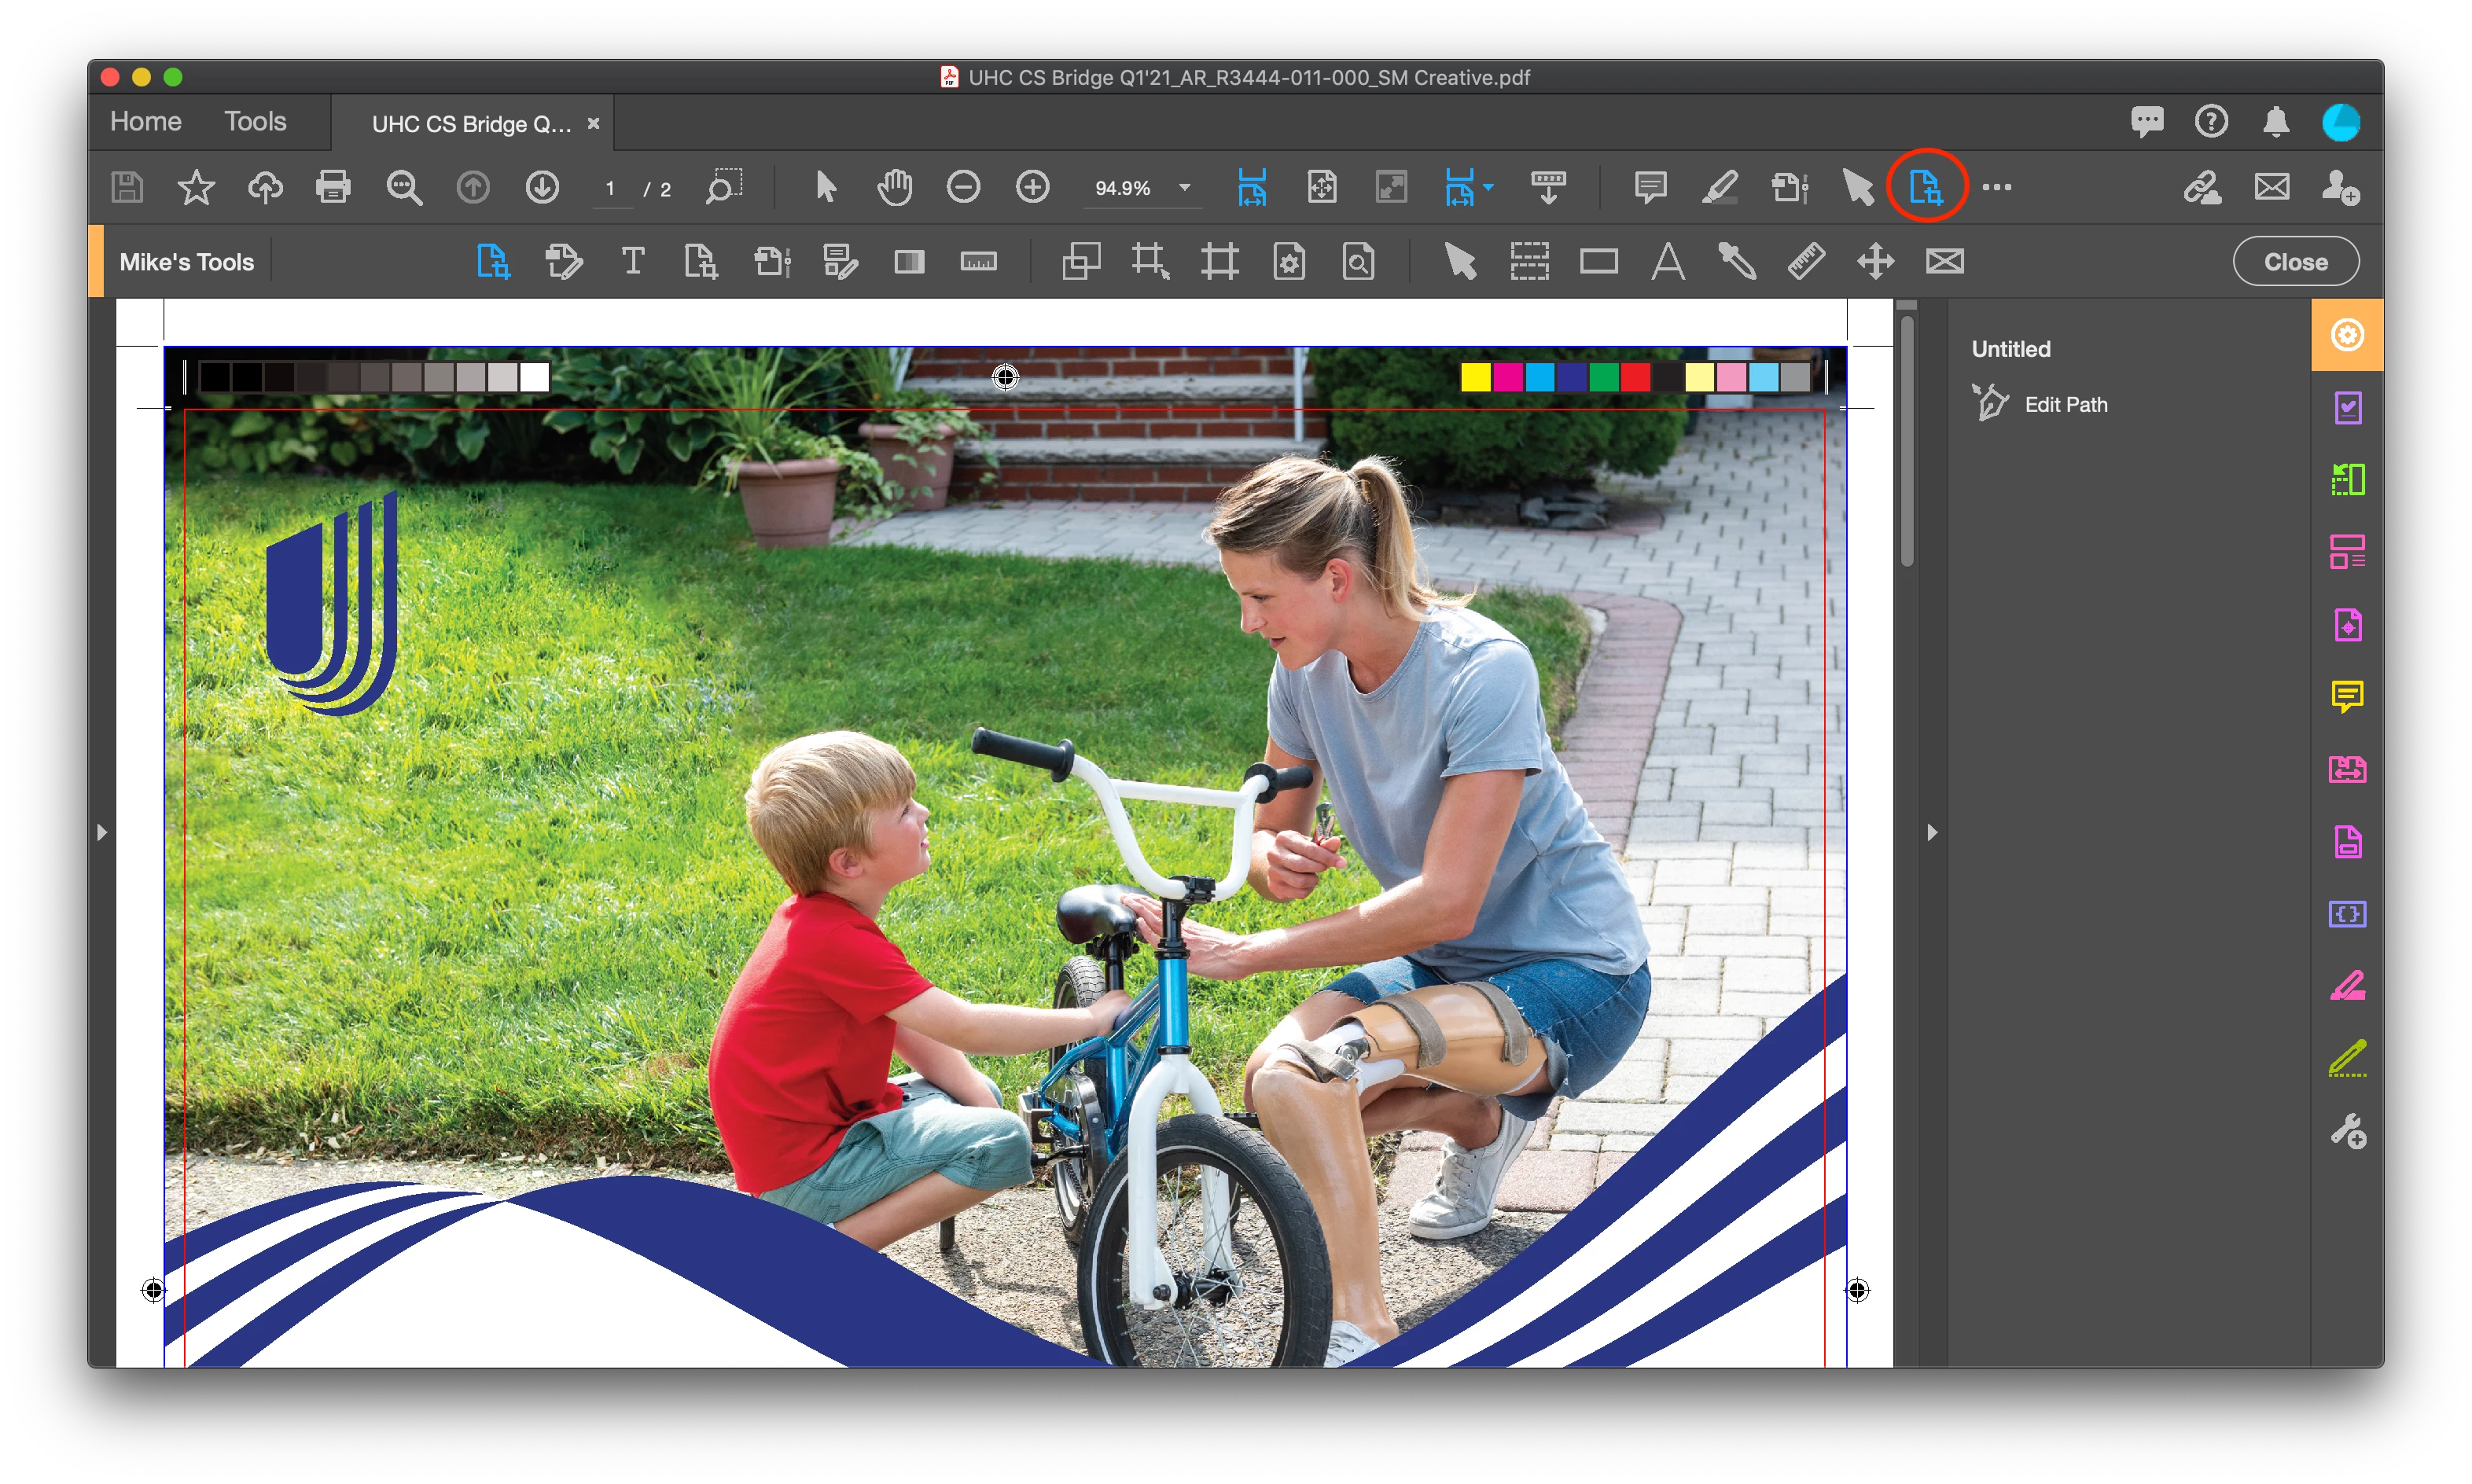
Task: Click Edit Path in the Untitled panel
Action: [x=2065, y=404]
